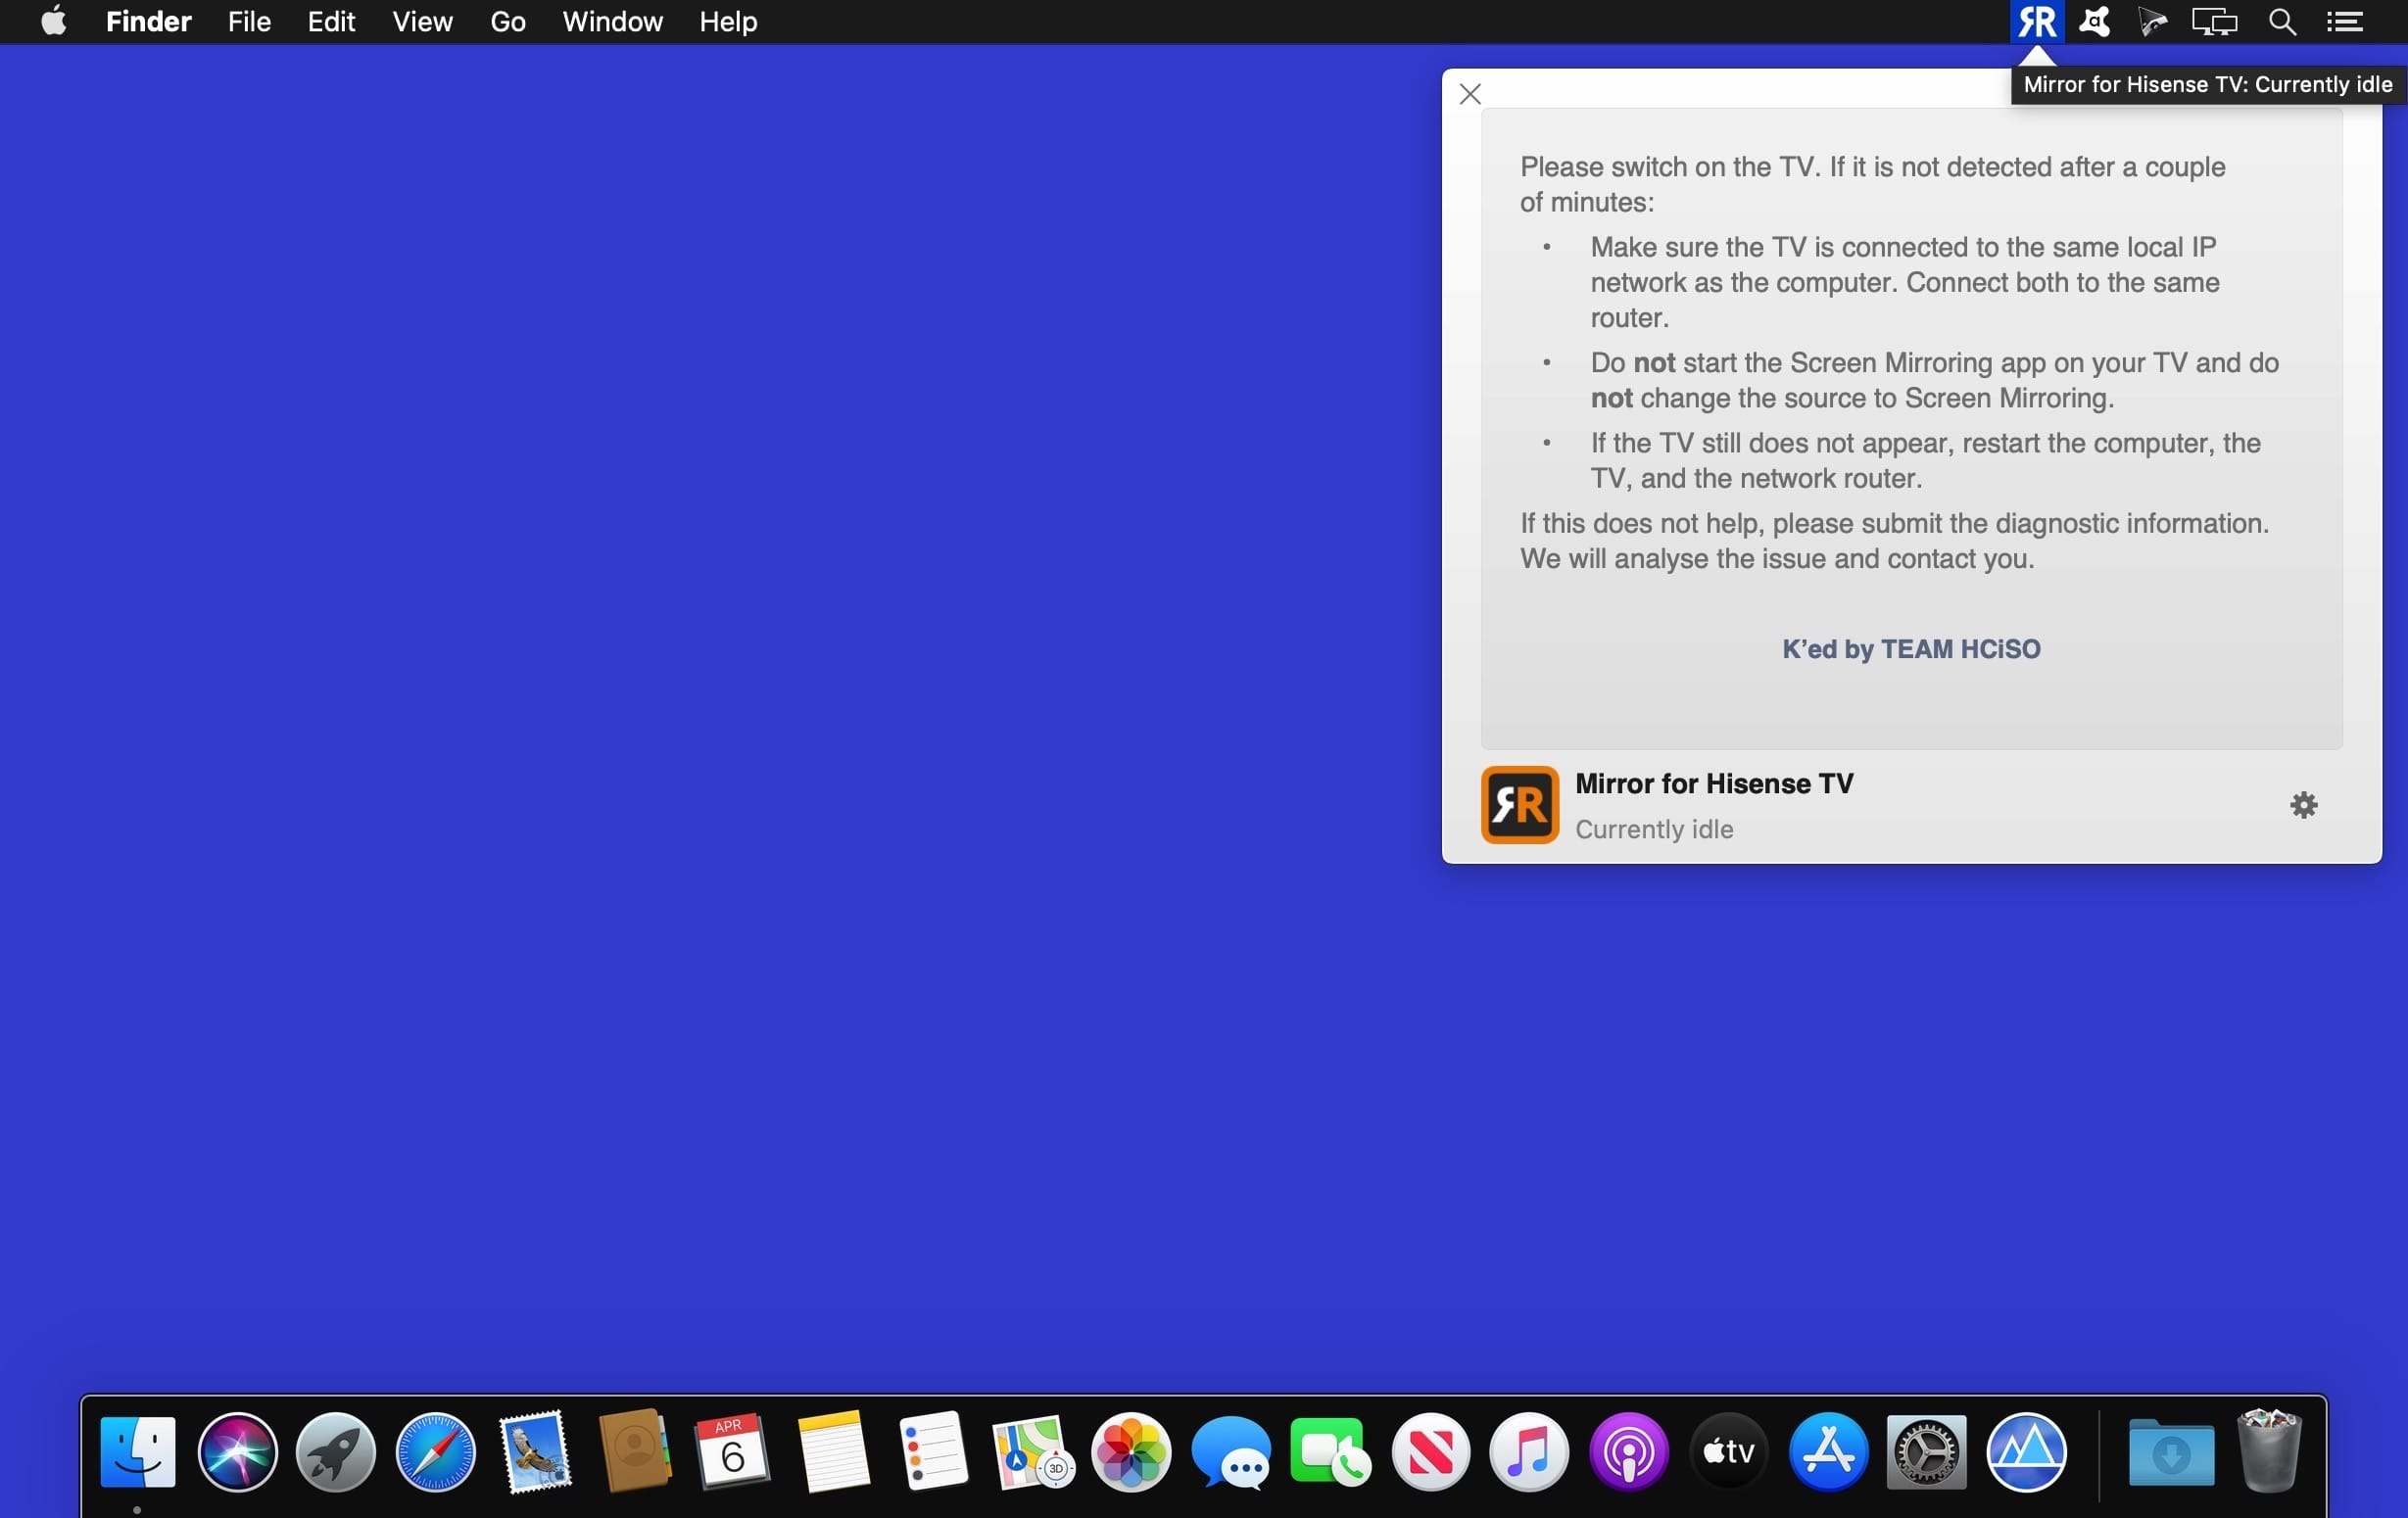The width and height of the screenshot is (2408, 1518).
Task: Open Finder from the Dock
Action: click(138, 1452)
